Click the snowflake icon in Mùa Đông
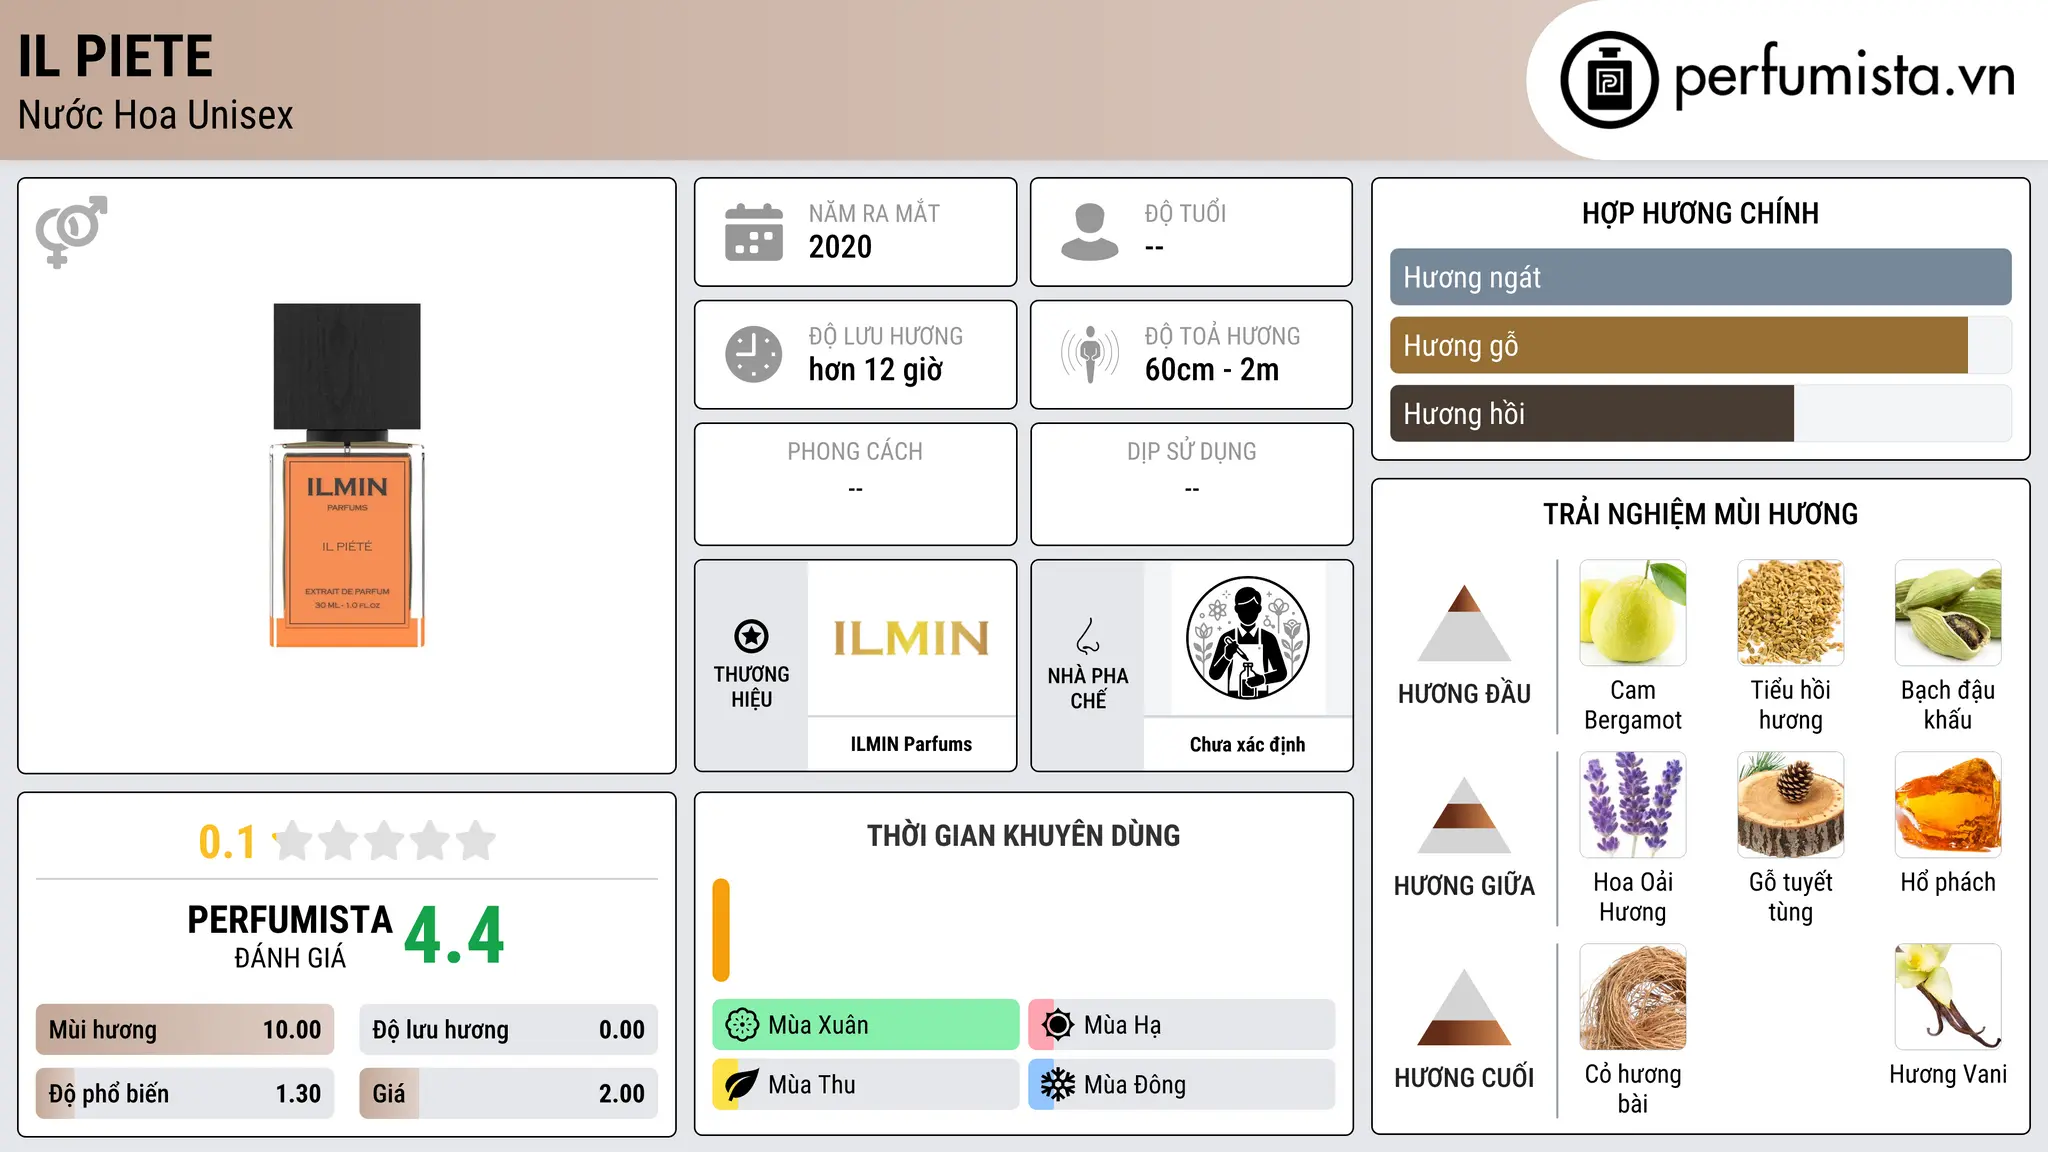The width and height of the screenshot is (2048, 1152). point(1058,1085)
